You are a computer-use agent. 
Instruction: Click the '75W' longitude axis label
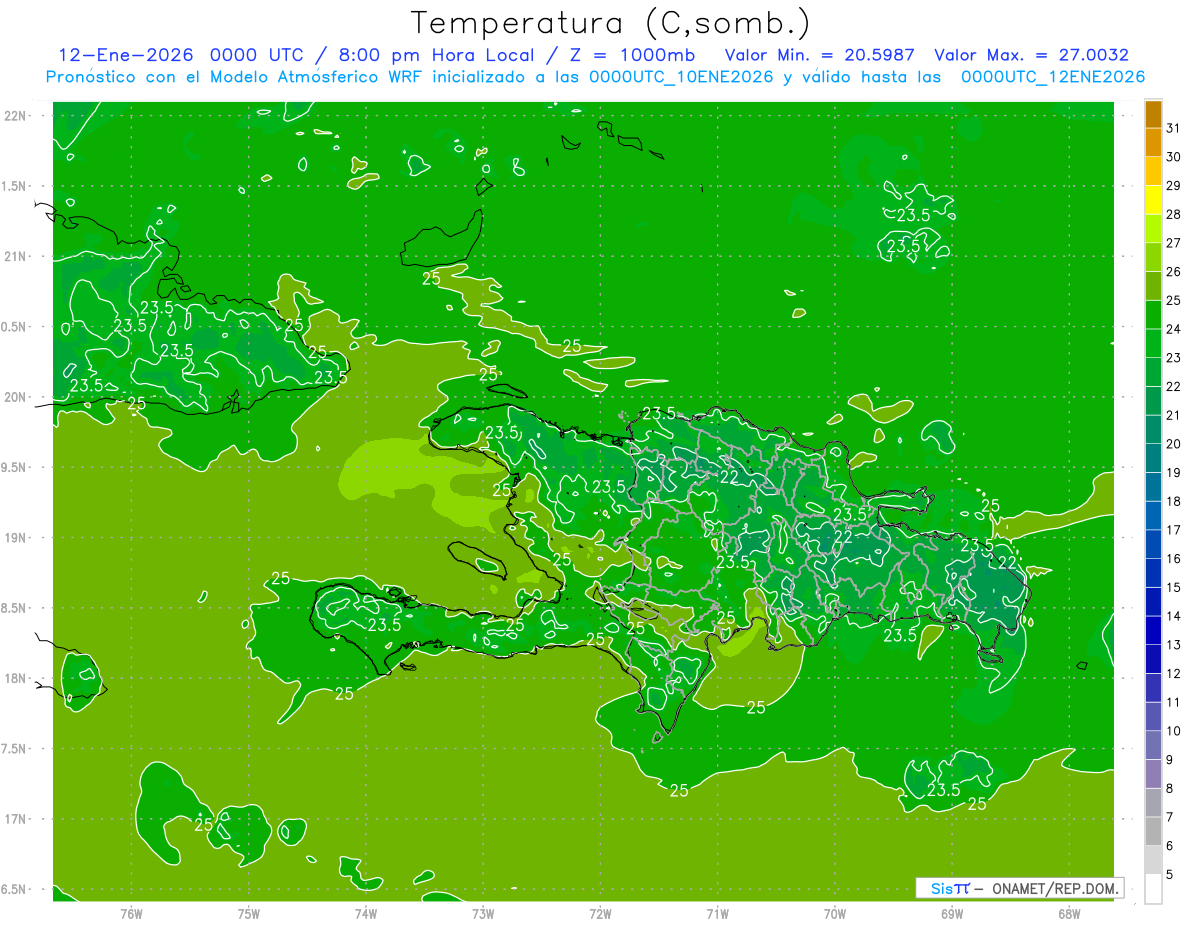coord(249,914)
